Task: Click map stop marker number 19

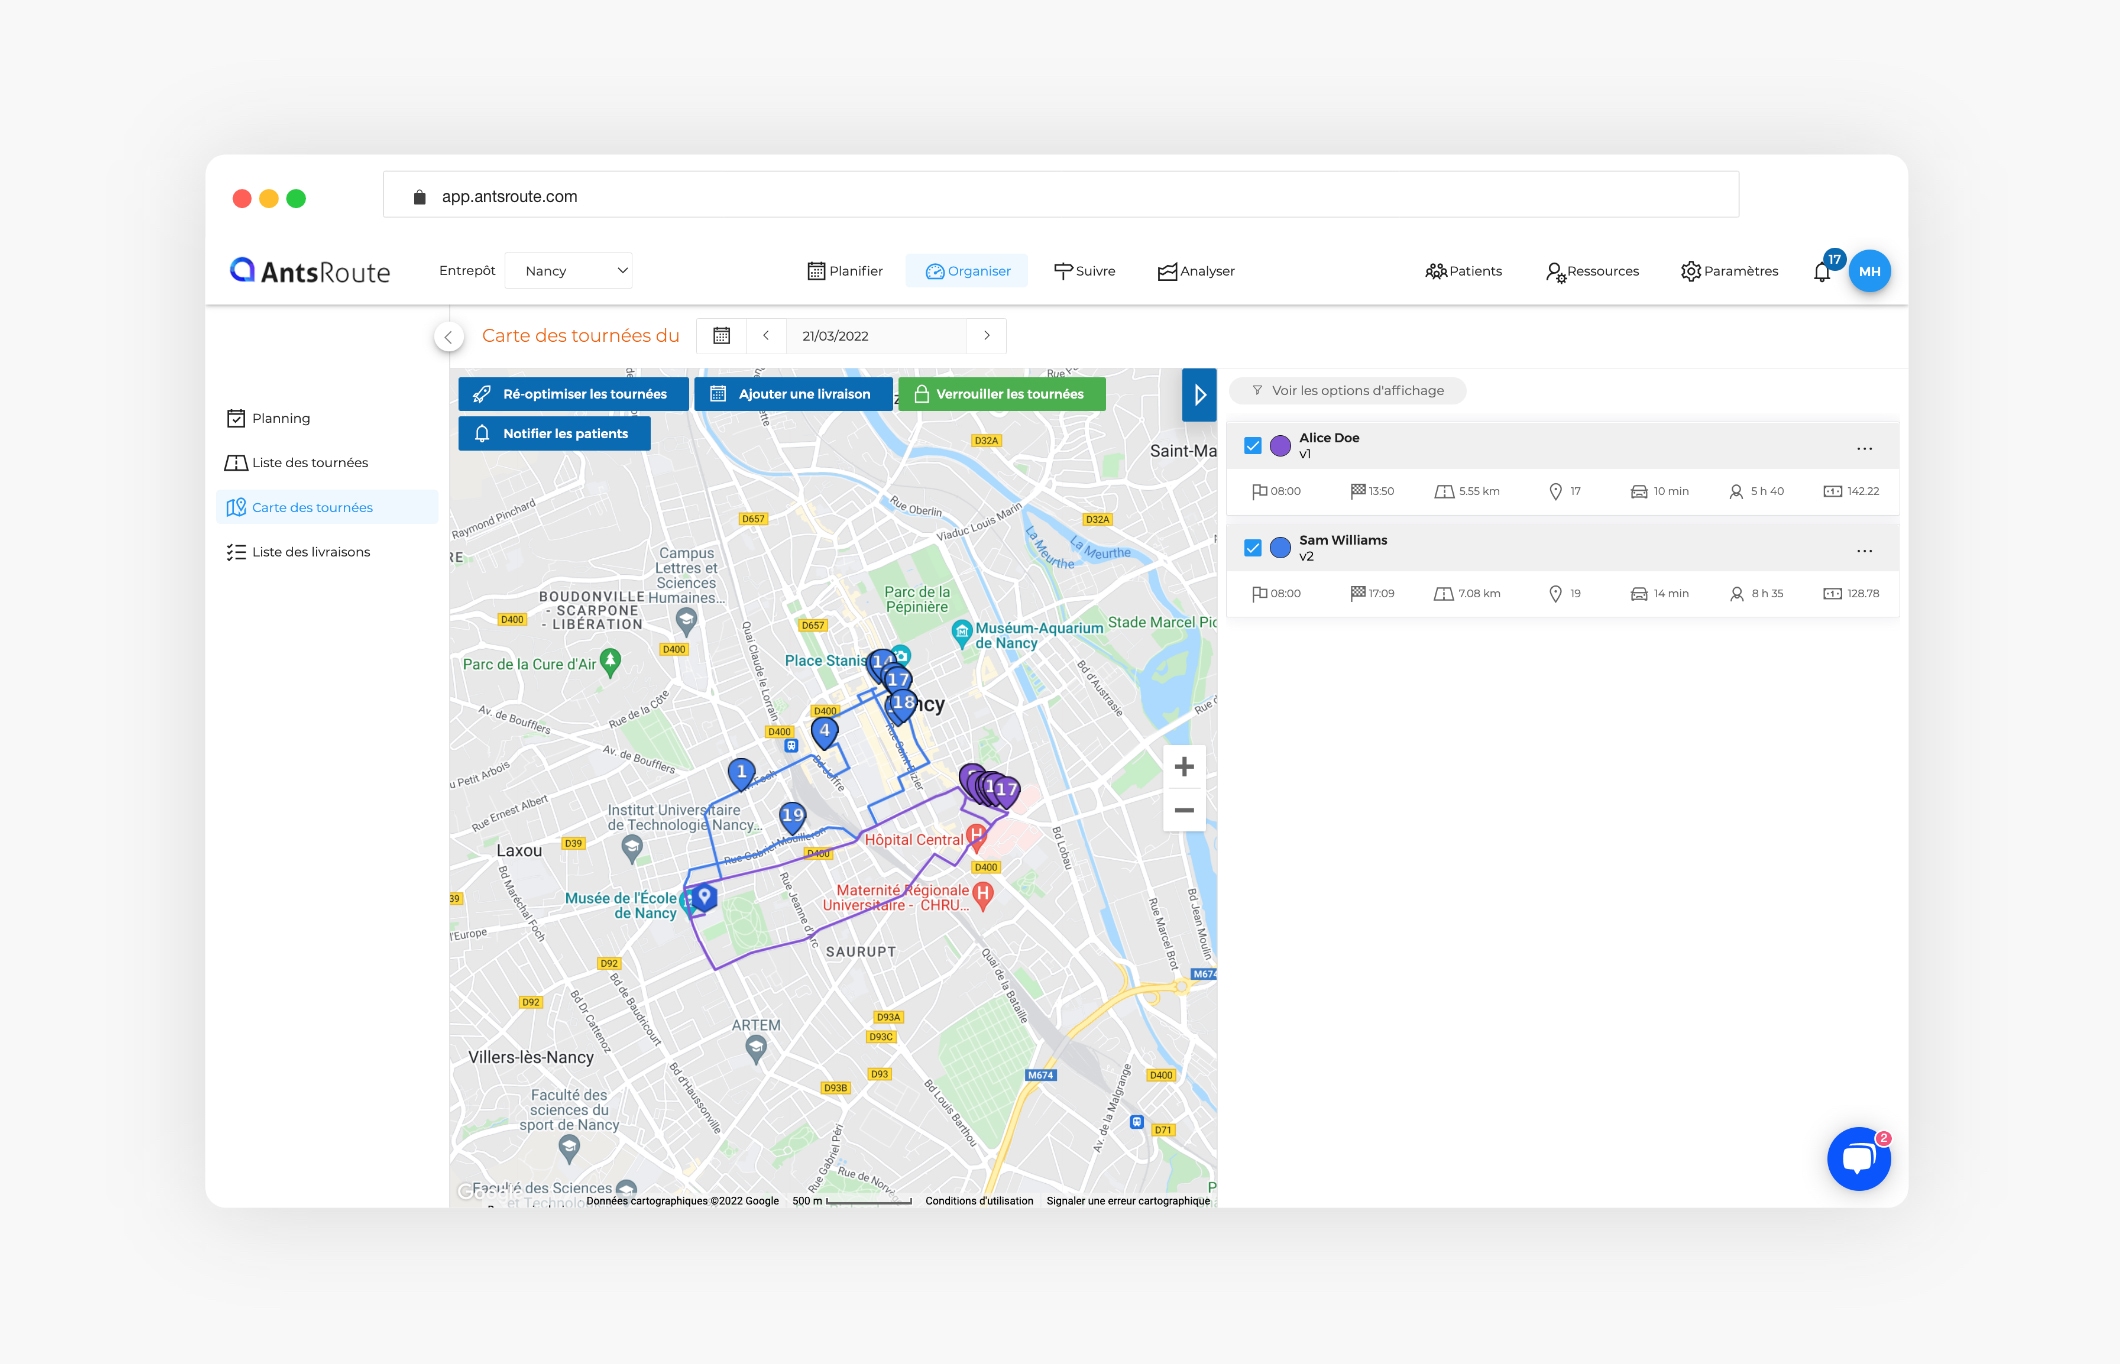Action: (792, 817)
